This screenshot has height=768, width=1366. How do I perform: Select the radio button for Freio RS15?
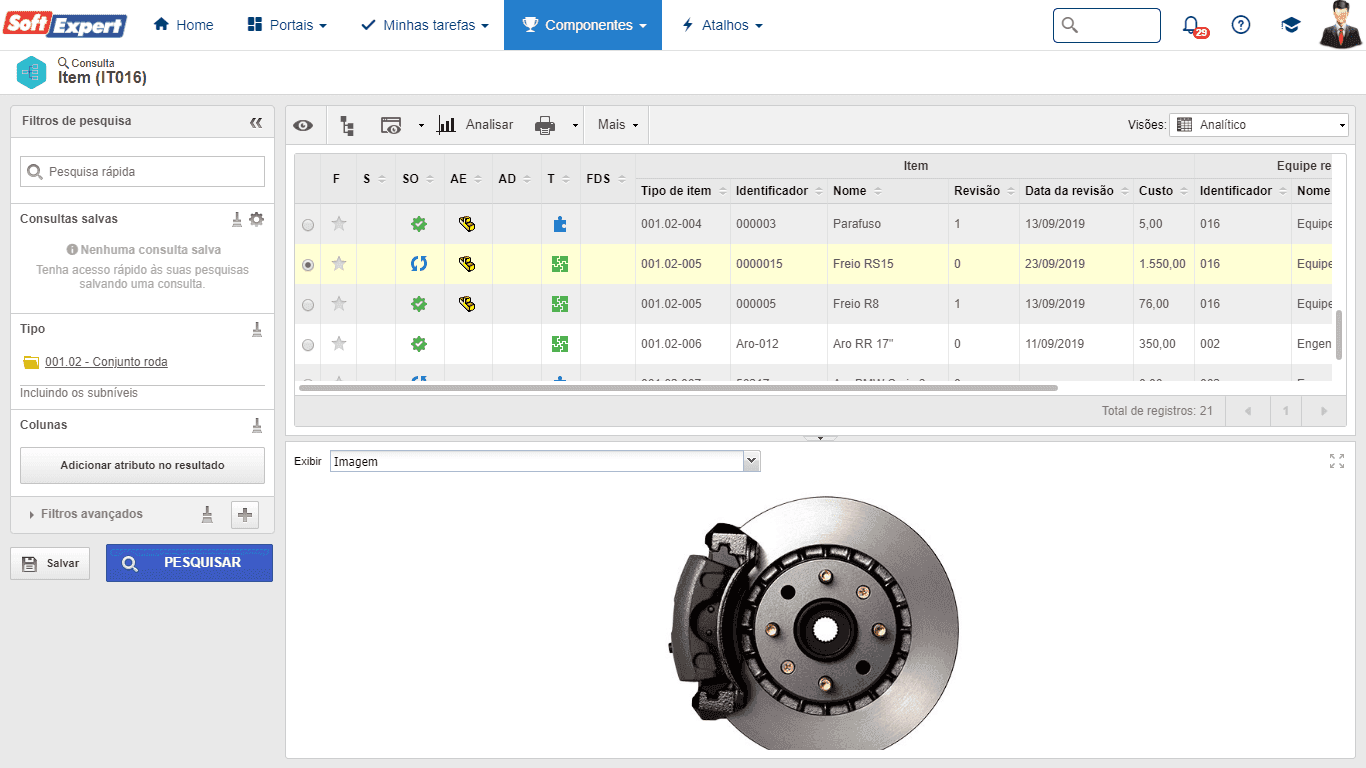308,265
